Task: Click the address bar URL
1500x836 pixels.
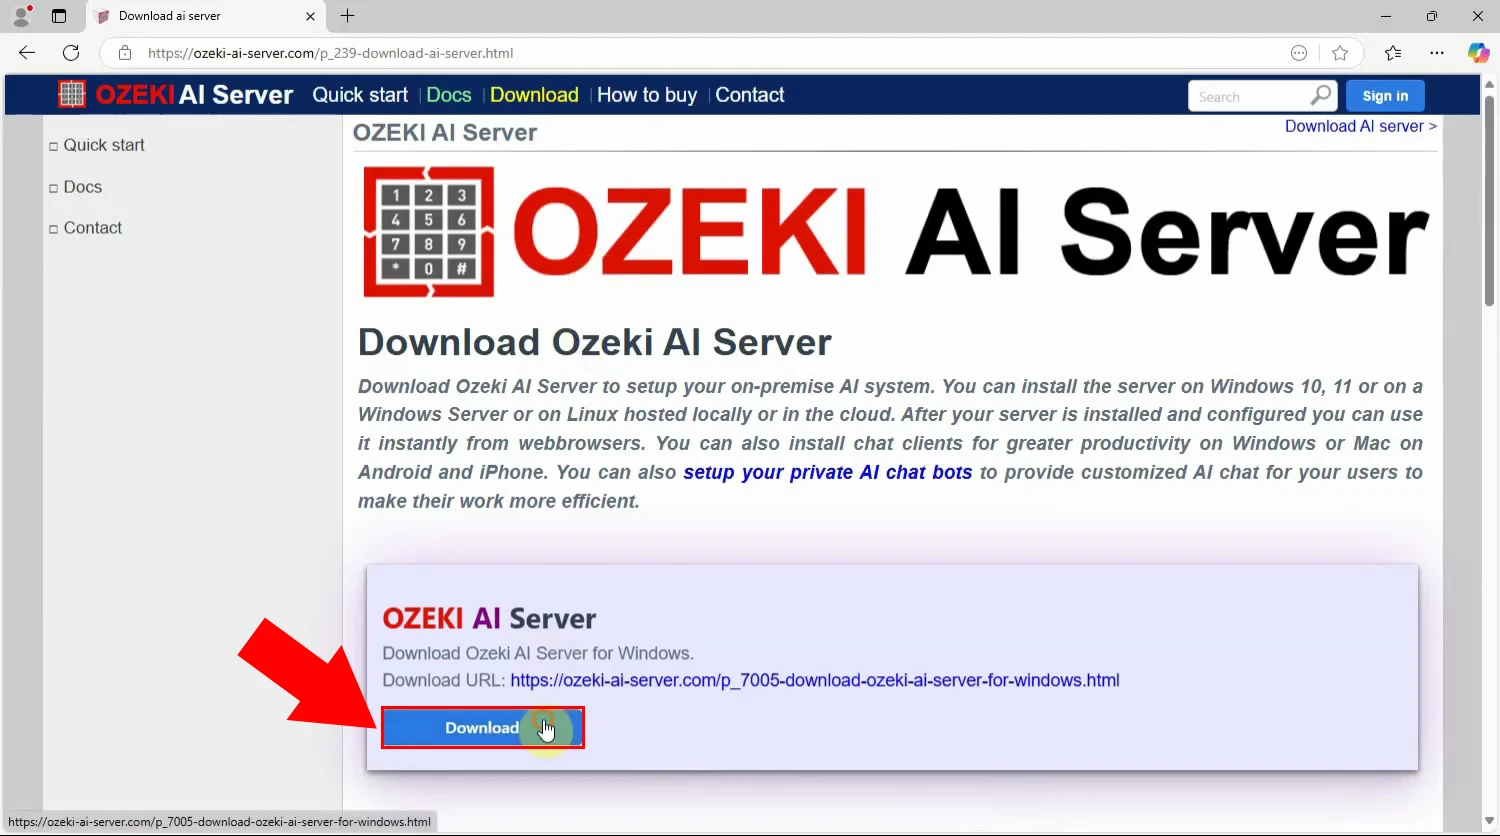Action: [x=331, y=53]
